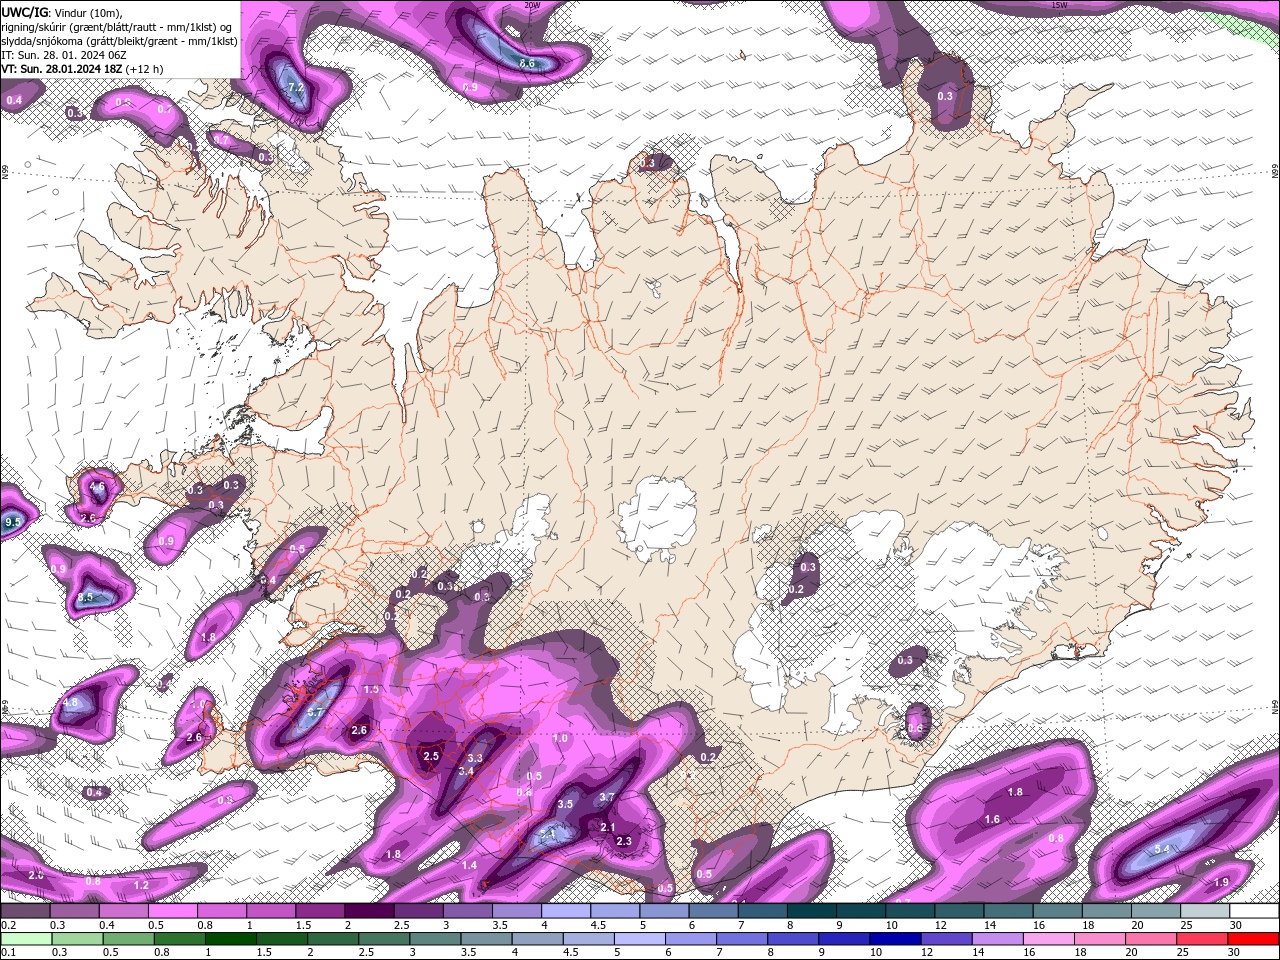Click the 2.3 precipitation value label

(x=624, y=841)
